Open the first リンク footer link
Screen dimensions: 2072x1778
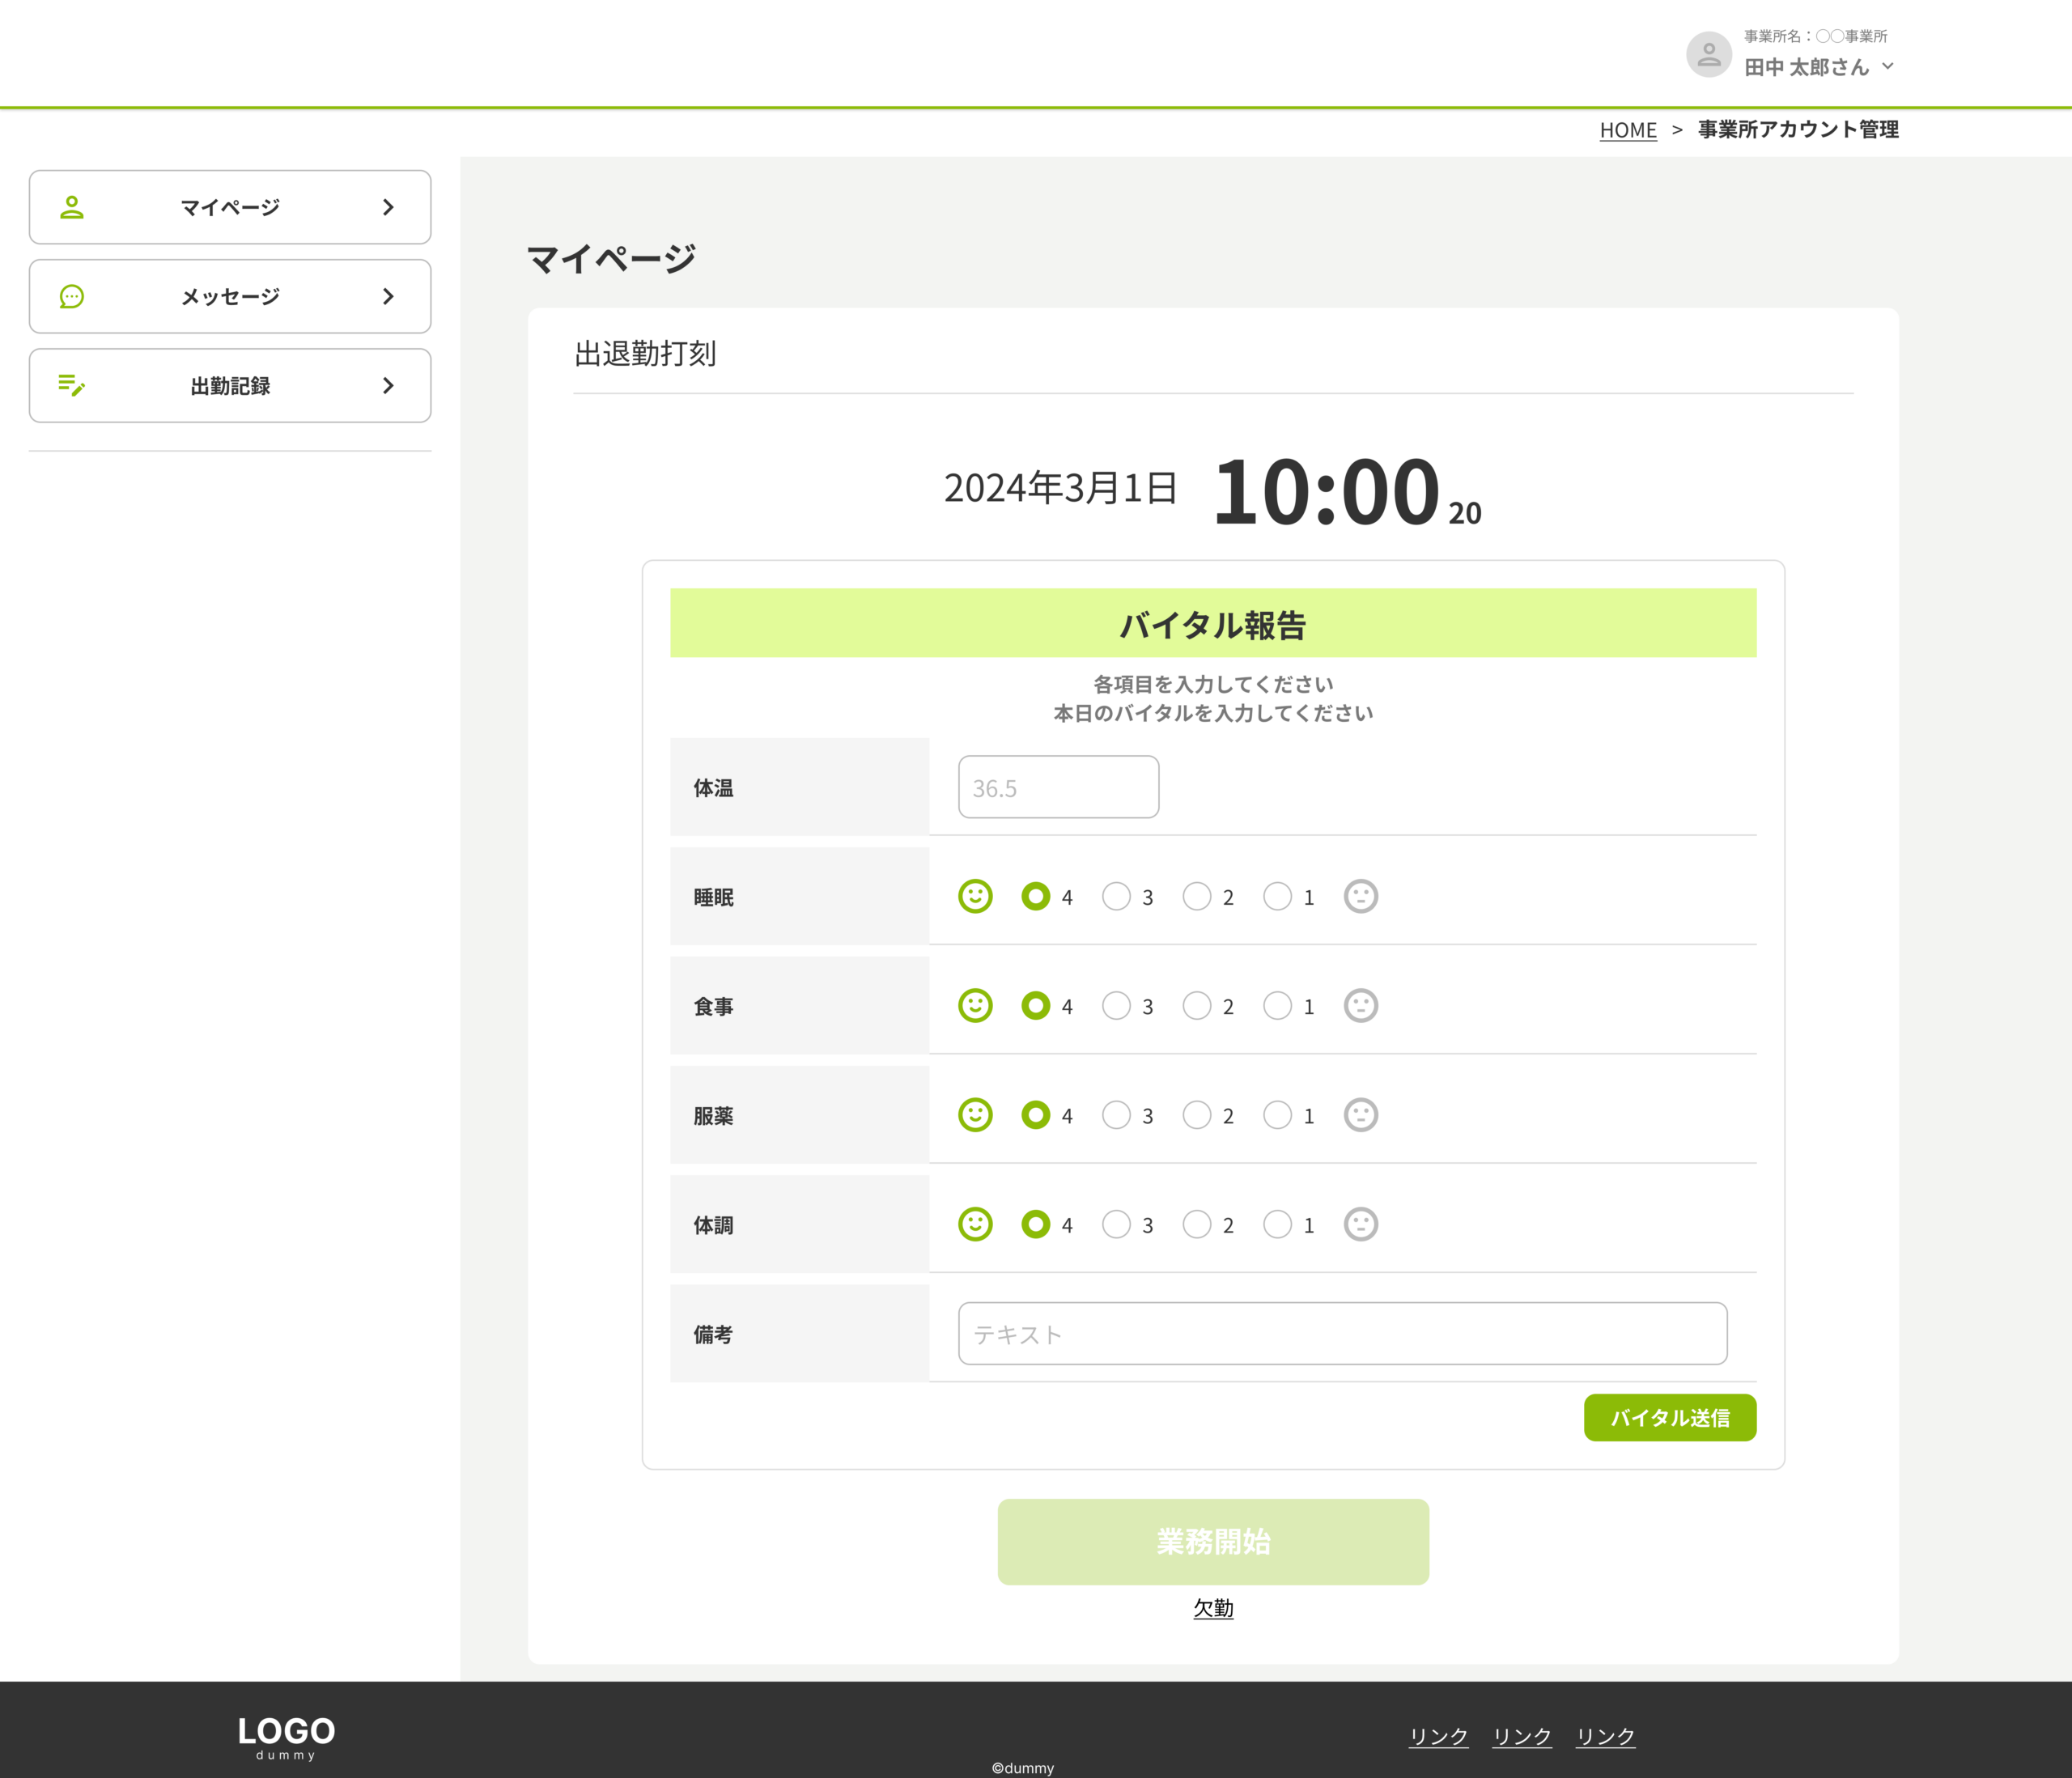[x=1438, y=1736]
